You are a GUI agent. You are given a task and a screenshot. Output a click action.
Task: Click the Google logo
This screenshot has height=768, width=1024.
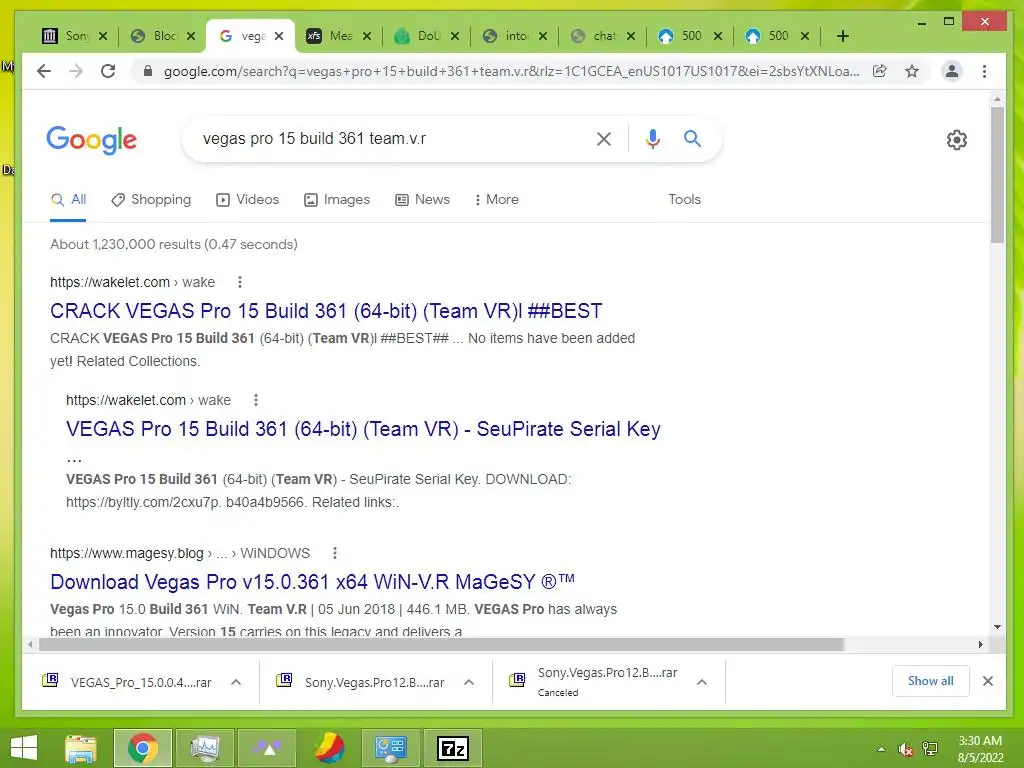click(91, 140)
